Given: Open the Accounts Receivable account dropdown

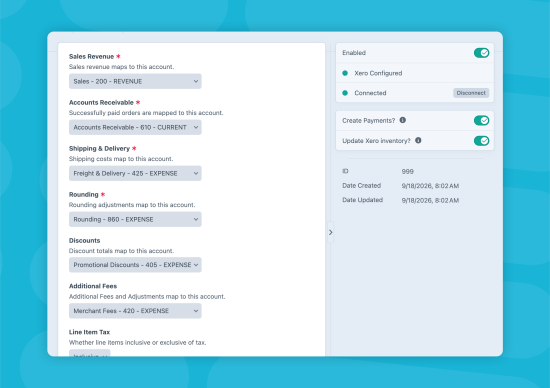Looking at the screenshot, I should [x=135, y=127].
